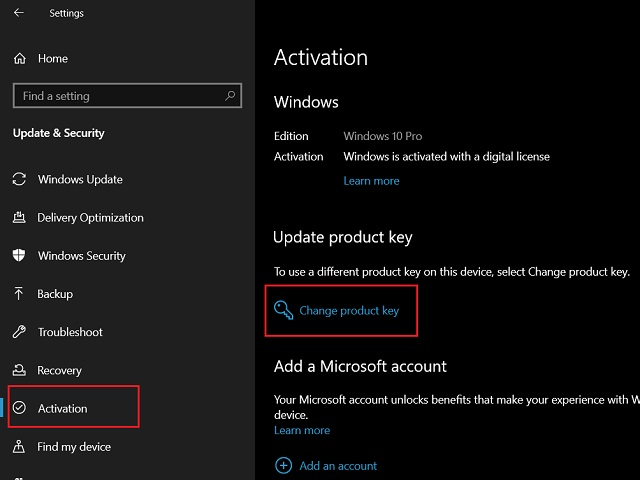Focus the Find a setting search box
The height and width of the screenshot is (480, 640).
[120, 96]
